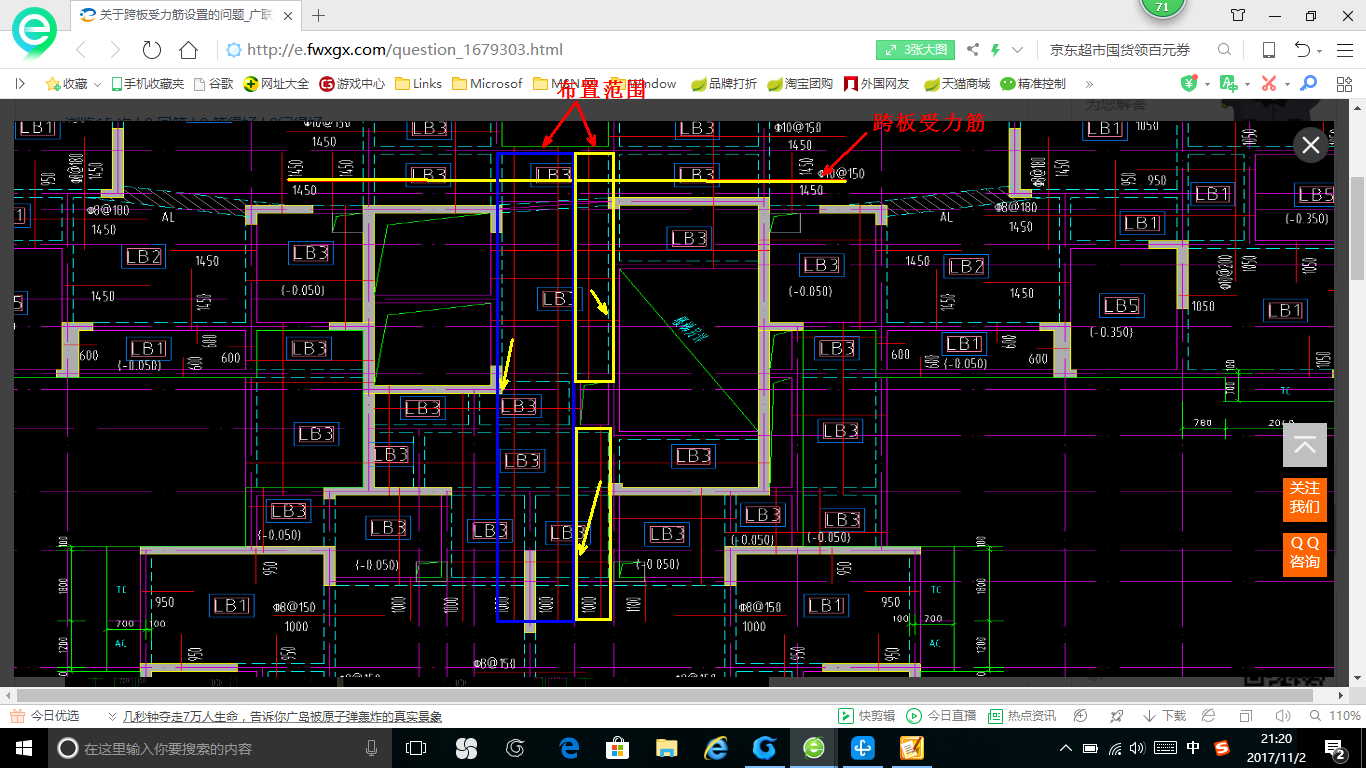Open the 品牌打折 bookmark
This screenshot has width=1366, height=768.
(x=724, y=84)
